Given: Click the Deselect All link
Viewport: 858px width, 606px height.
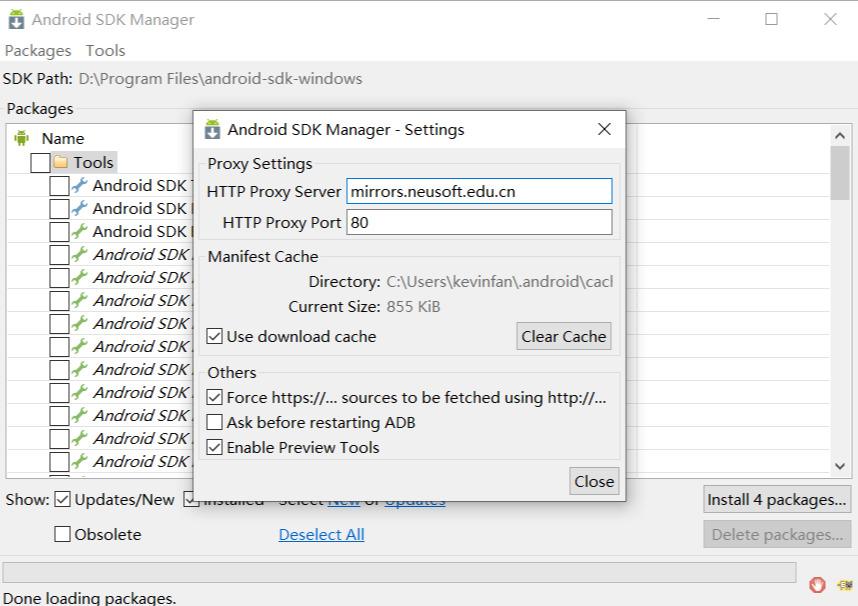Looking at the screenshot, I should [321, 534].
